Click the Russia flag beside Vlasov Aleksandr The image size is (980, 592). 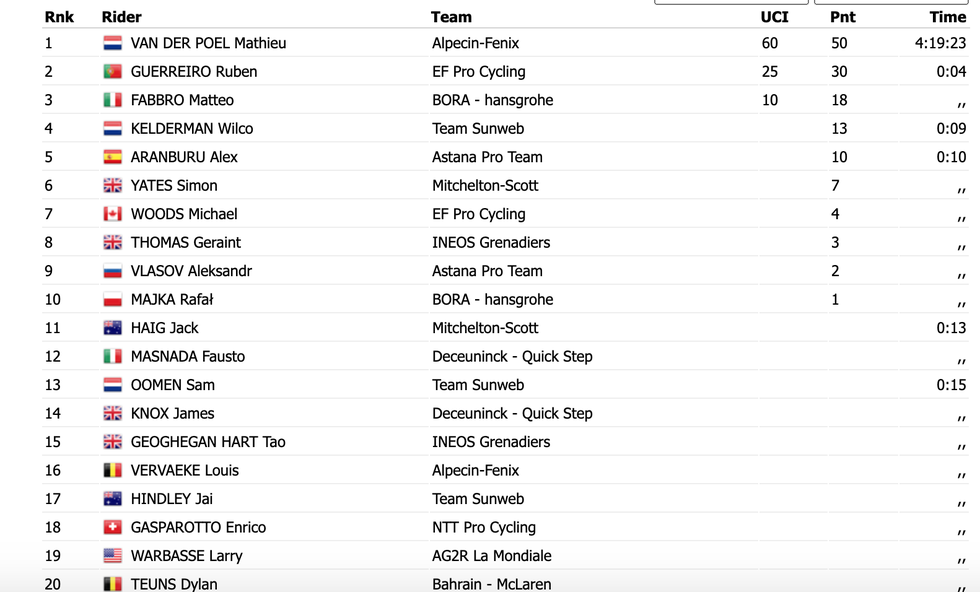tap(112, 271)
